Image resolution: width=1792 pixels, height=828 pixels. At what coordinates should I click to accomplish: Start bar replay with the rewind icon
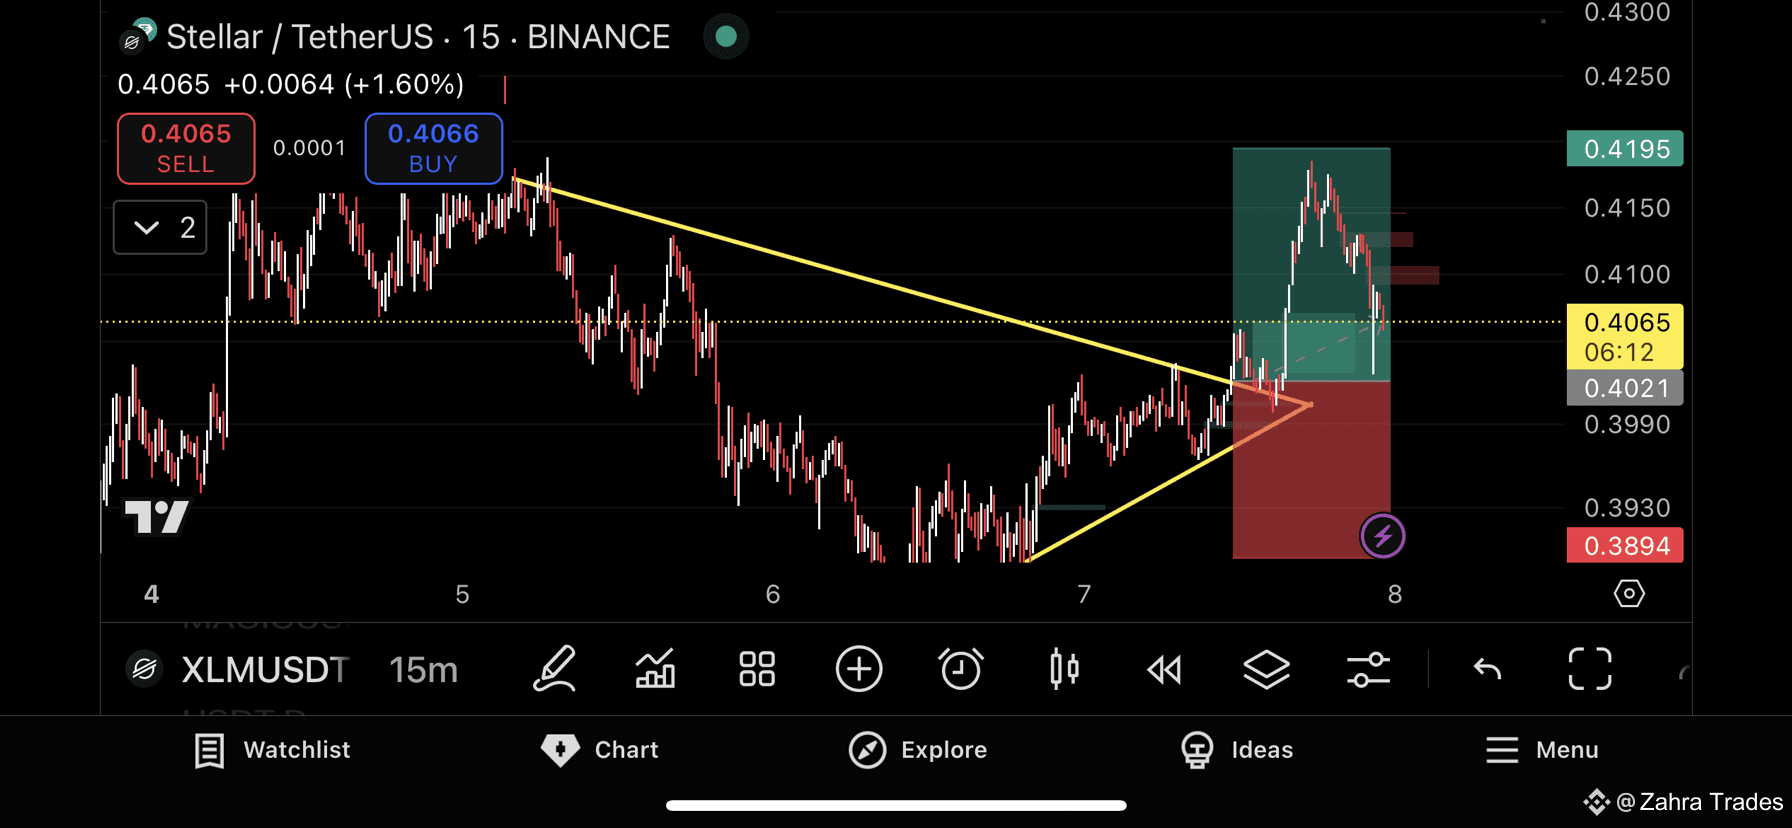click(x=1165, y=669)
